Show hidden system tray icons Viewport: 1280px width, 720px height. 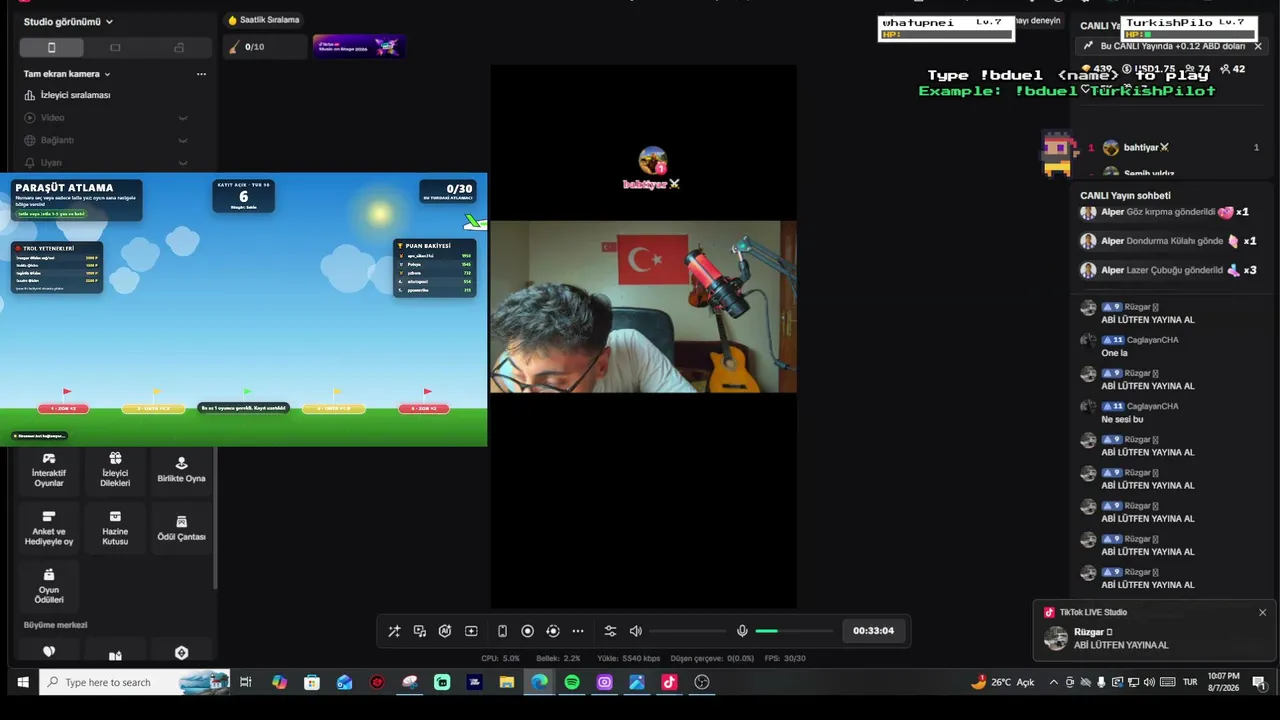pyautogui.click(x=1053, y=683)
